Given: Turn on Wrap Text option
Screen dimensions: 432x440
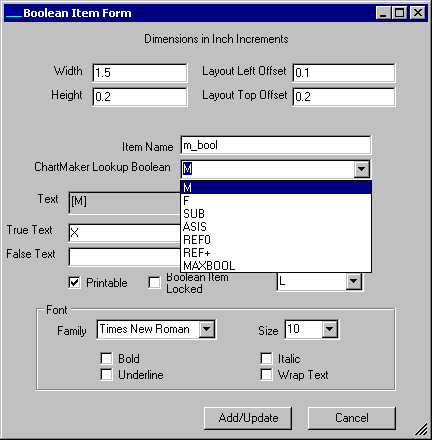Looking at the screenshot, I should pyautogui.click(x=266, y=375).
